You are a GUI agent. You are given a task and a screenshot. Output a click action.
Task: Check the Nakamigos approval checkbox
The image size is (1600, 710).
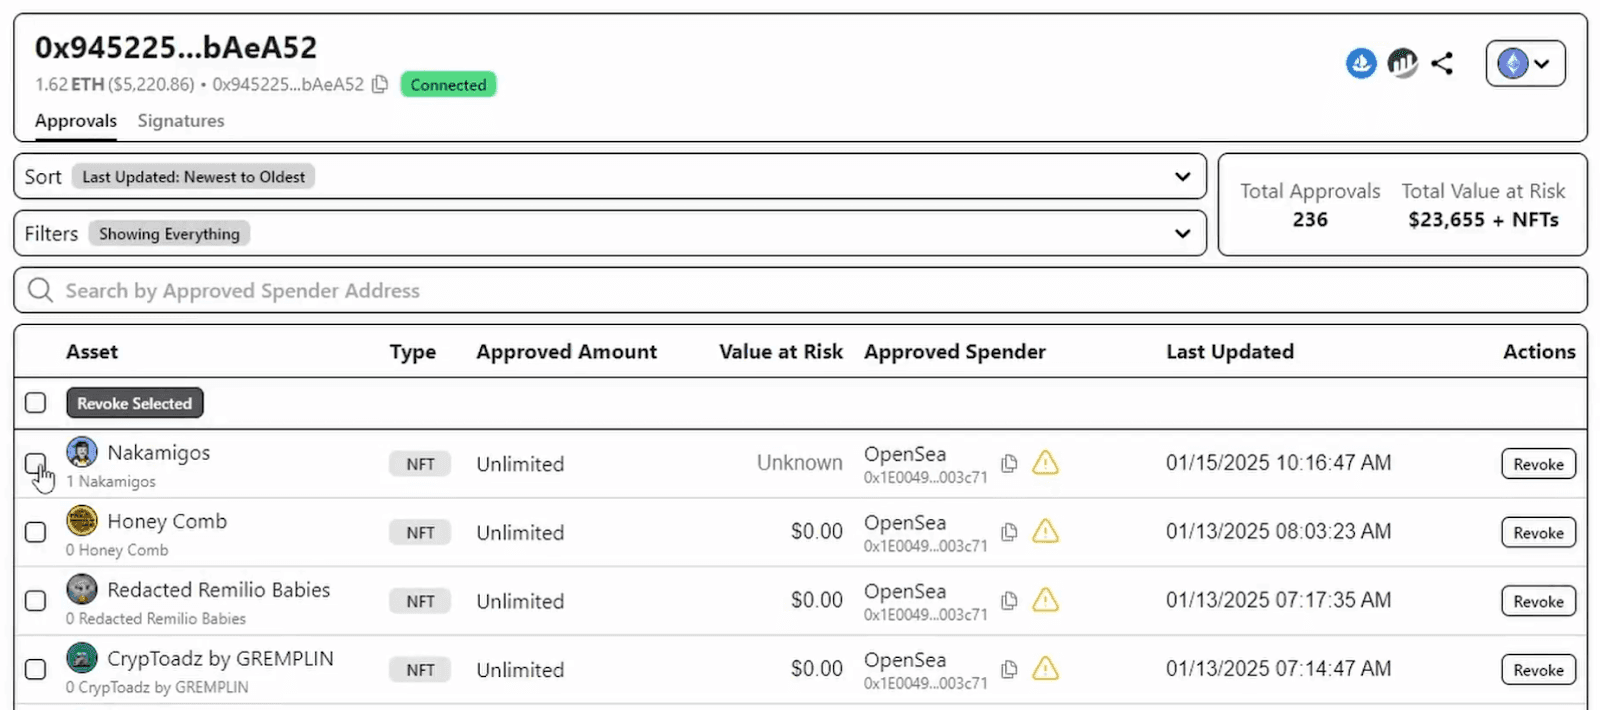pos(35,464)
